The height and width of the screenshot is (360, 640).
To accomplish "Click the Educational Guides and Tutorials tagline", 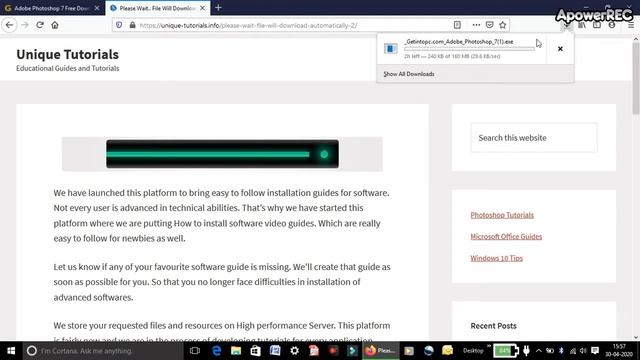I will tap(67, 68).
